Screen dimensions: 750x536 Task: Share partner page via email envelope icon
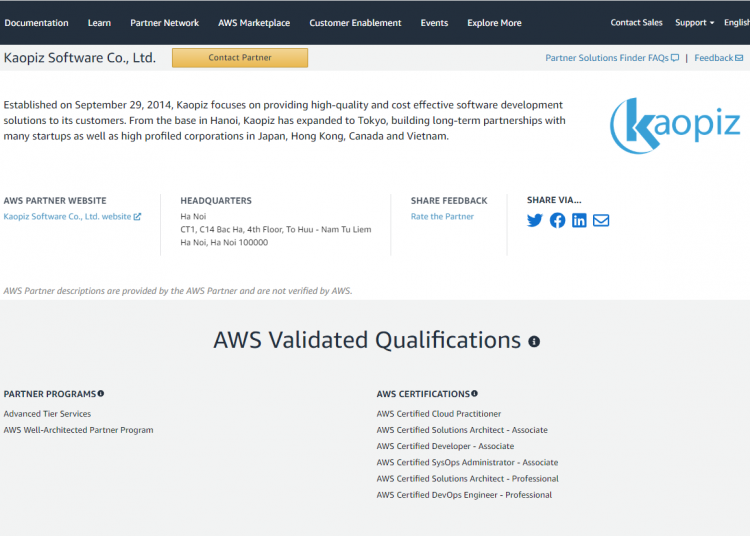pos(601,220)
